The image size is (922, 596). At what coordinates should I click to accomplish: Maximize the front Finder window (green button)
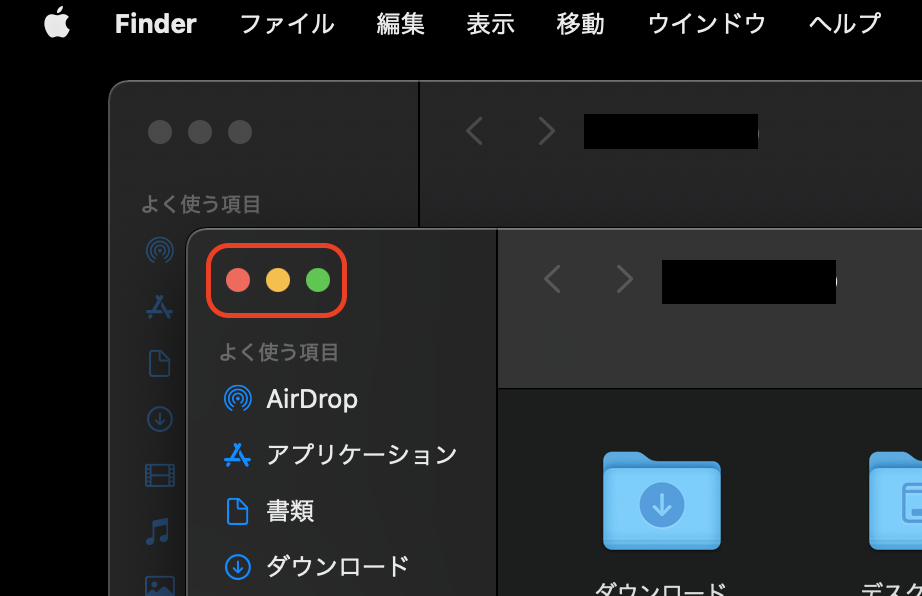click(318, 280)
